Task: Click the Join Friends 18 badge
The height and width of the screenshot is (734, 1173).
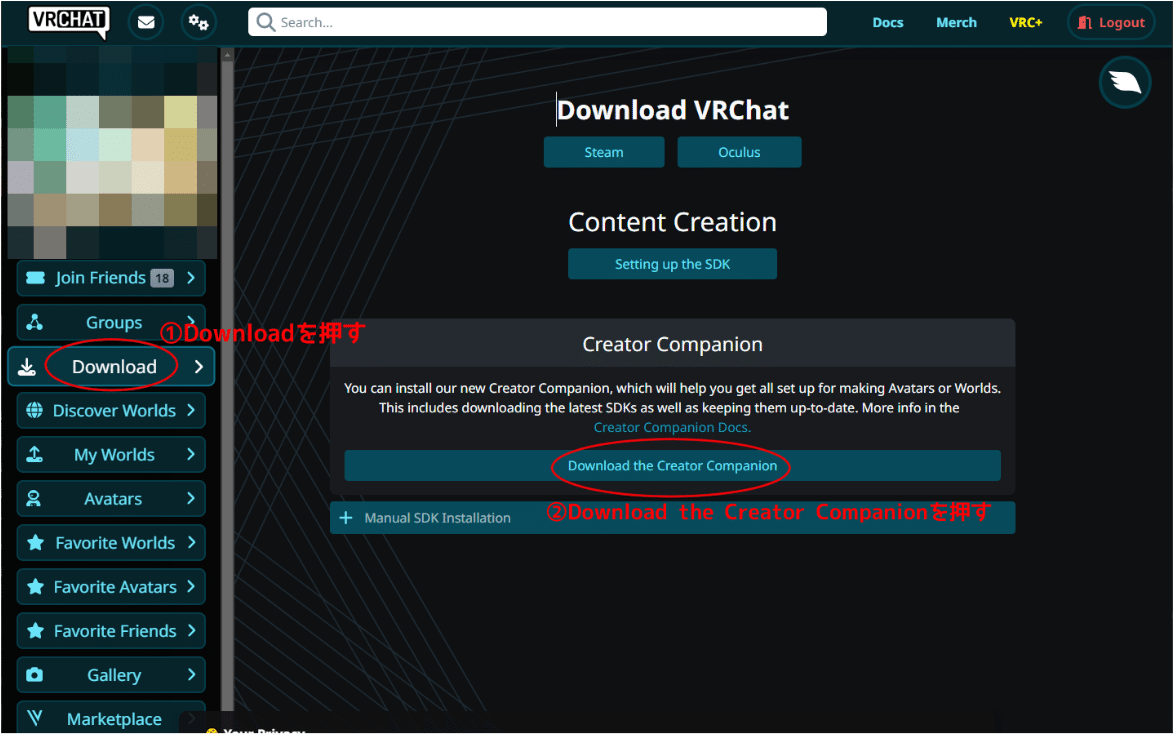Action: click(x=162, y=278)
